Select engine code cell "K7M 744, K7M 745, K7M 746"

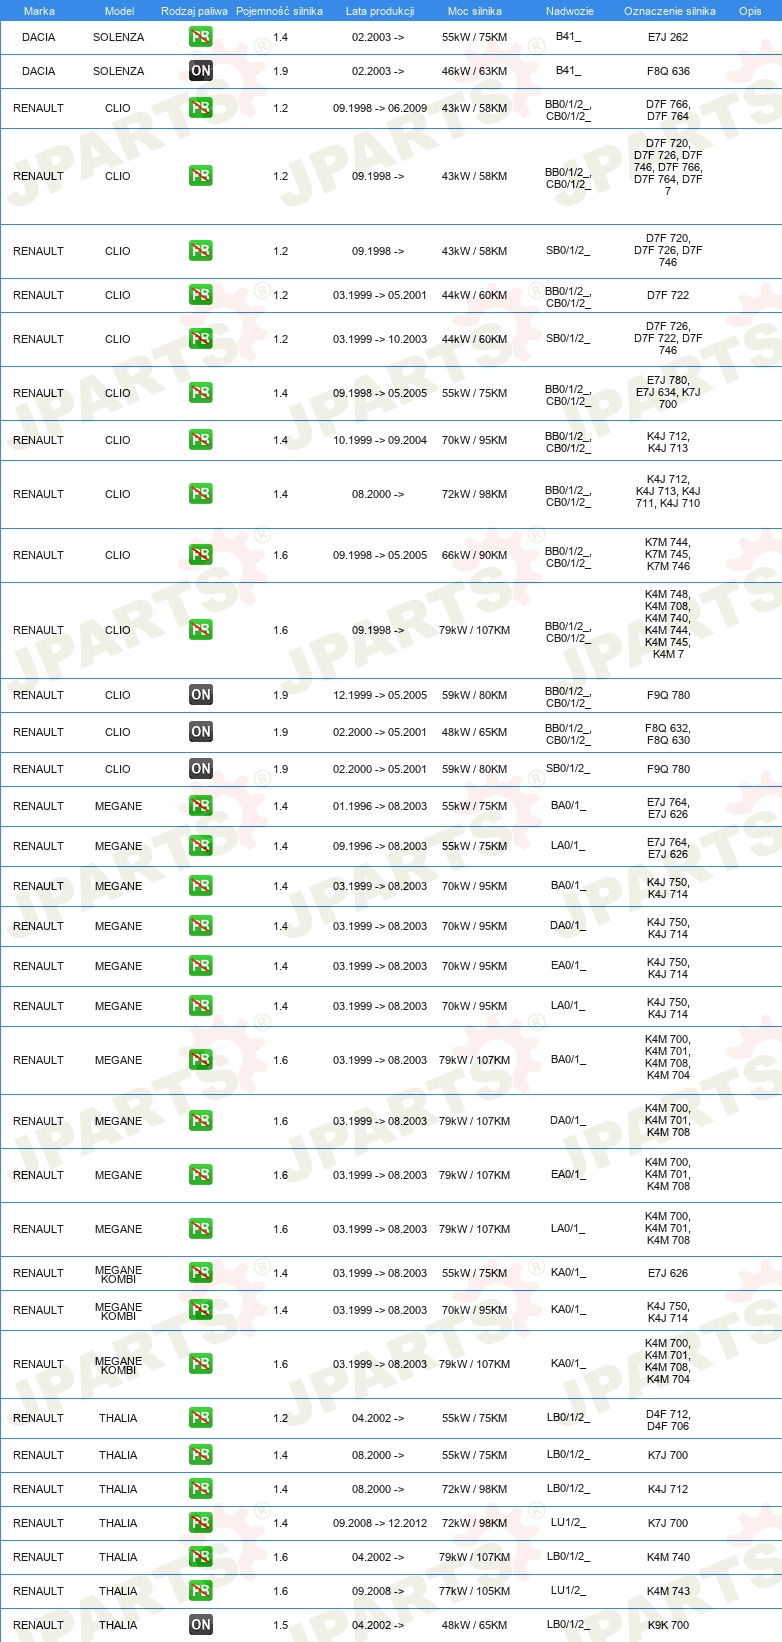668,554
